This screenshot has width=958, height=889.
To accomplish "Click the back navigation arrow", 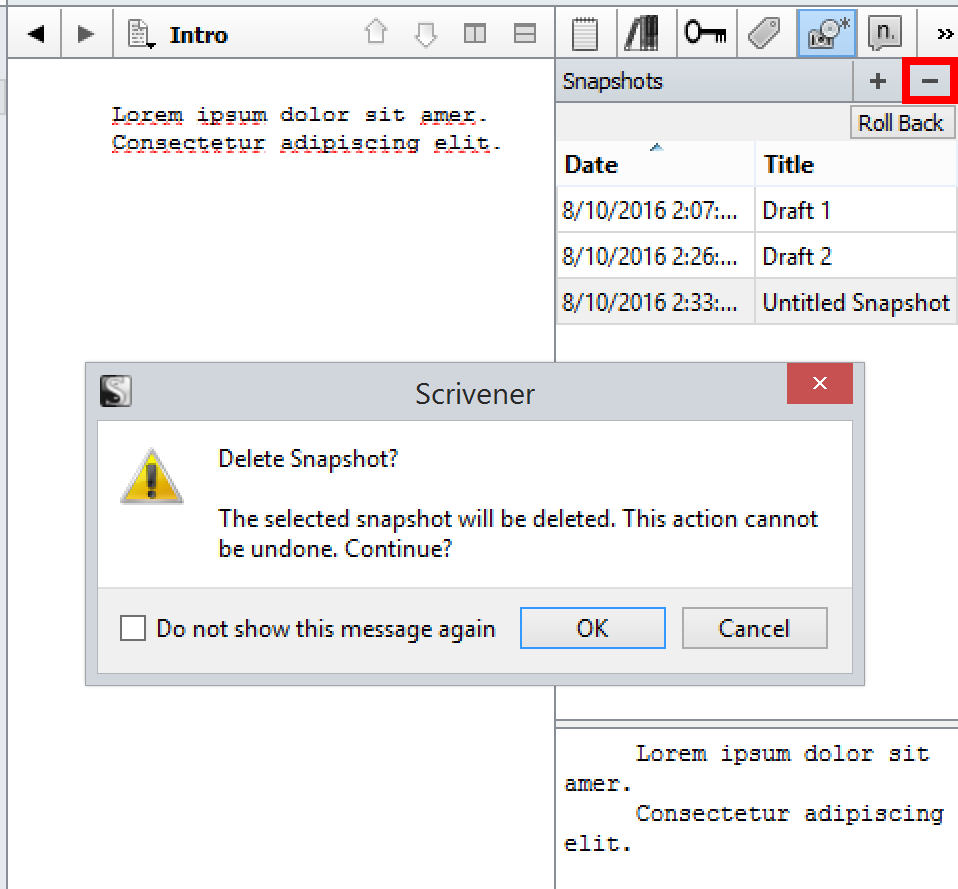I will point(36,35).
